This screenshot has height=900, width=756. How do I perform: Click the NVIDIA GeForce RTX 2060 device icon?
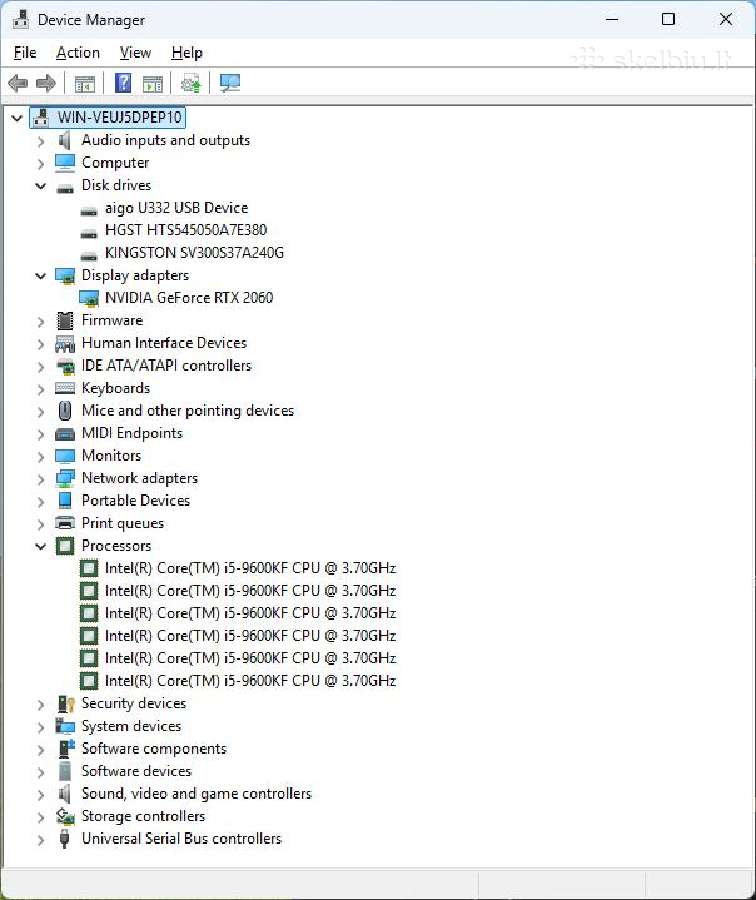click(88, 298)
